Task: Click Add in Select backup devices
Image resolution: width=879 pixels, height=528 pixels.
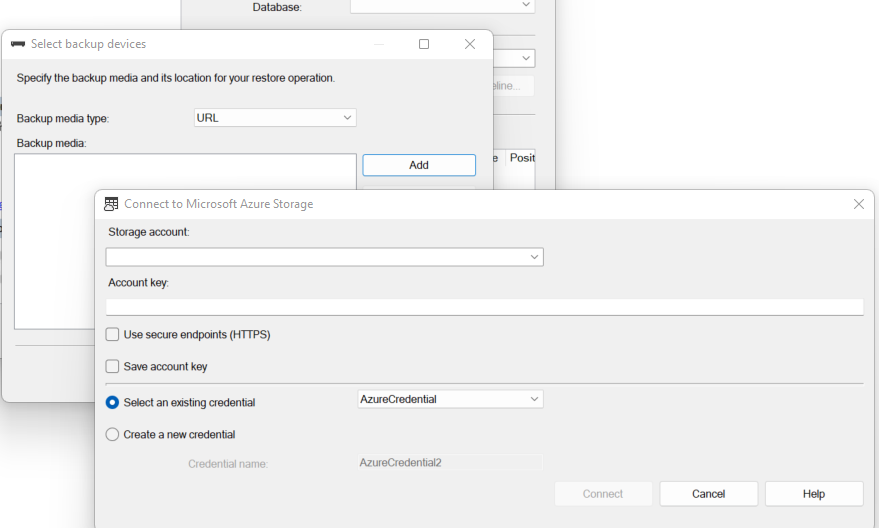Action: 419,165
